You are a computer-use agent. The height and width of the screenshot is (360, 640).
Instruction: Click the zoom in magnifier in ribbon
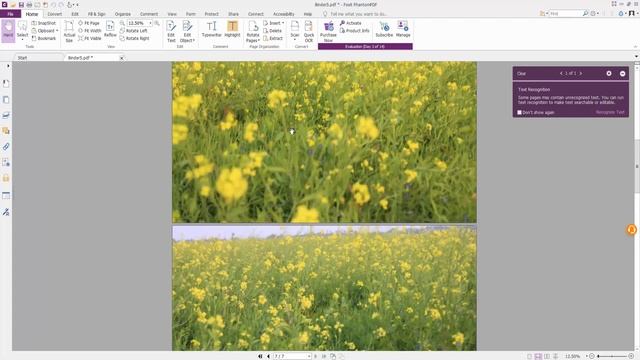(157, 23)
